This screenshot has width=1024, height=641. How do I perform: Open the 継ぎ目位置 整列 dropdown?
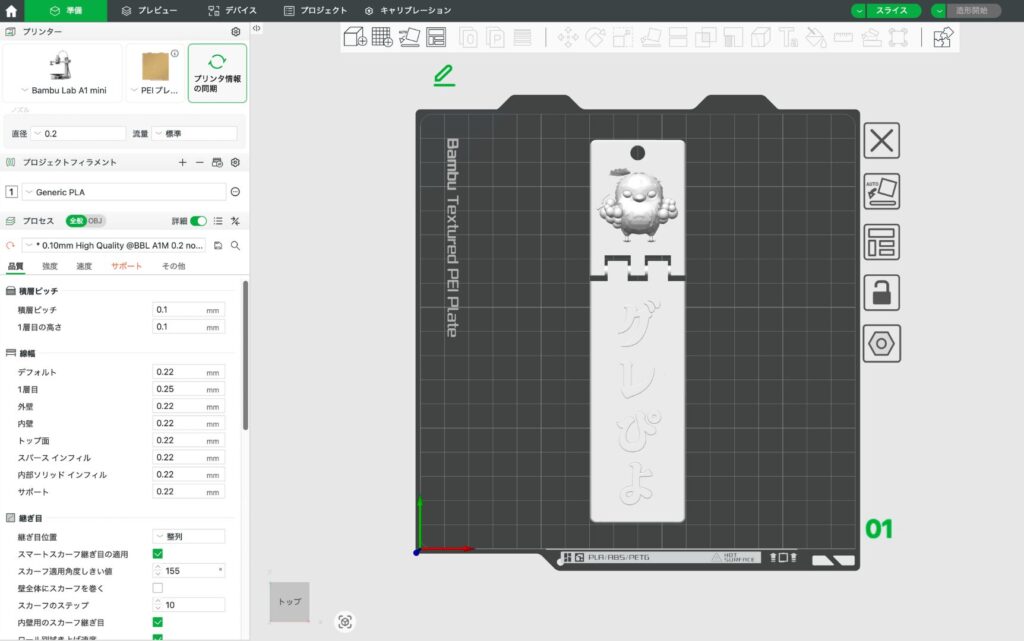point(189,537)
